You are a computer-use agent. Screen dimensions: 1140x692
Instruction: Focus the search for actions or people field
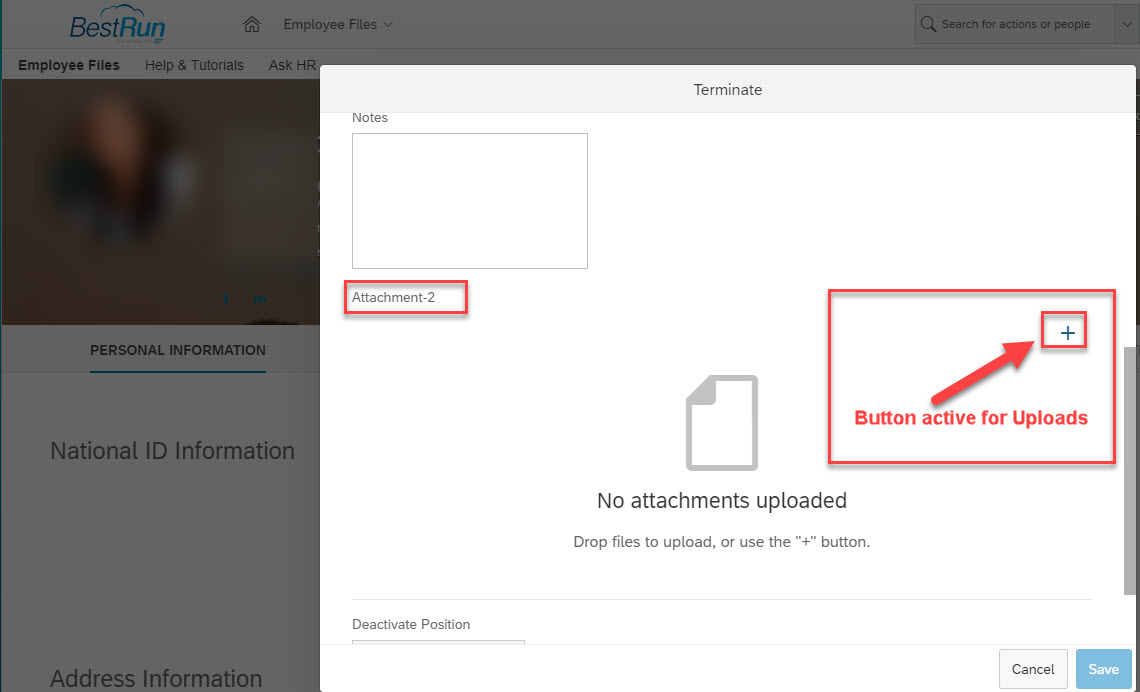[1015, 24]
